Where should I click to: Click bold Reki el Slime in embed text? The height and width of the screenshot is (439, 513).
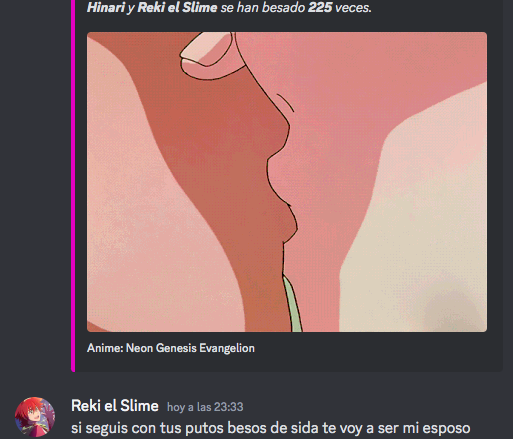tap(177, 7)
